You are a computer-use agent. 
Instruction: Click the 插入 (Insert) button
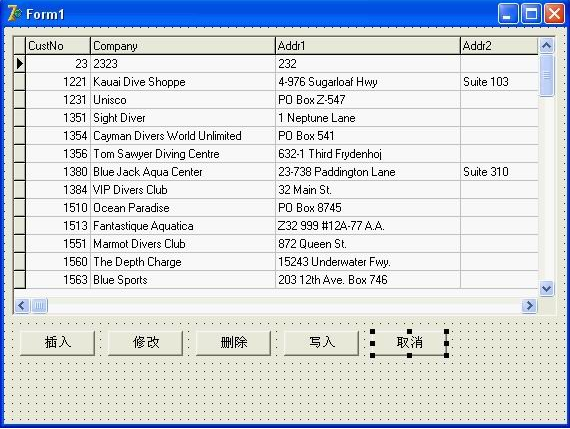tap(57, 342)
